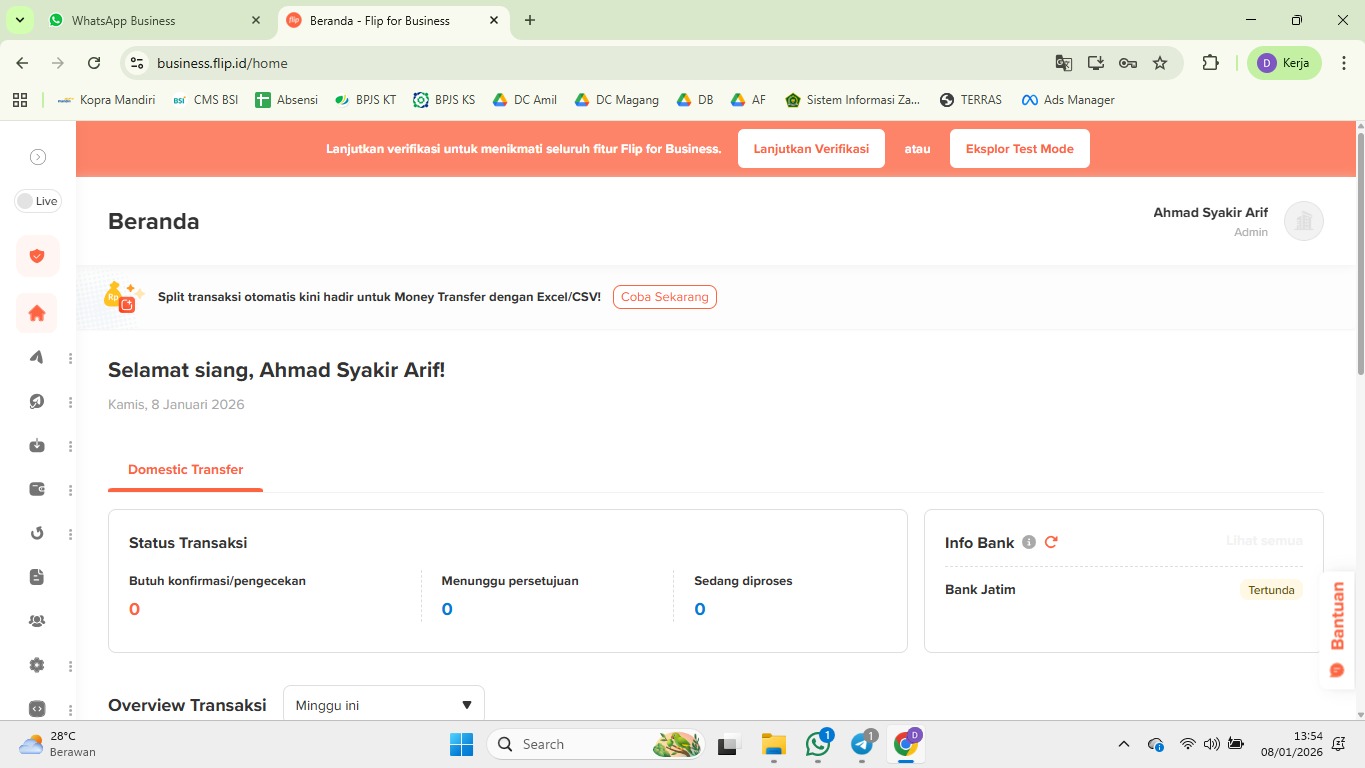Viewport: 1365px width, 768px height.
Task: Toggle the Live mode switch
Action: (37, 201)
